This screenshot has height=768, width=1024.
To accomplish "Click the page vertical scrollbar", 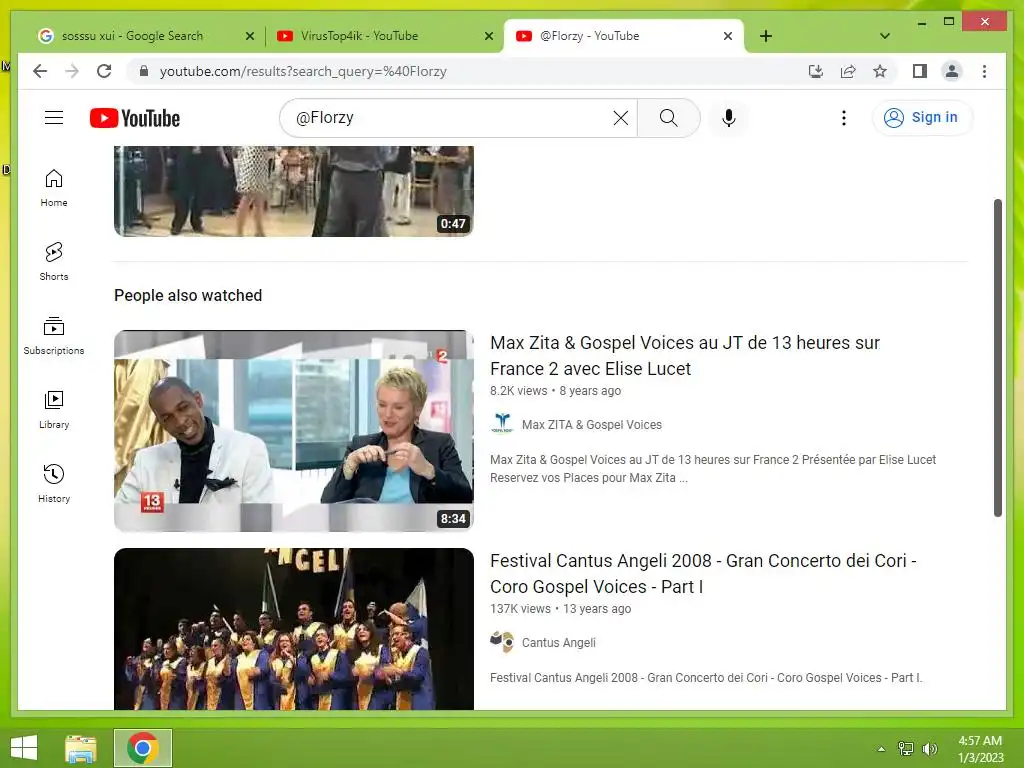I will tap(997, 358).
